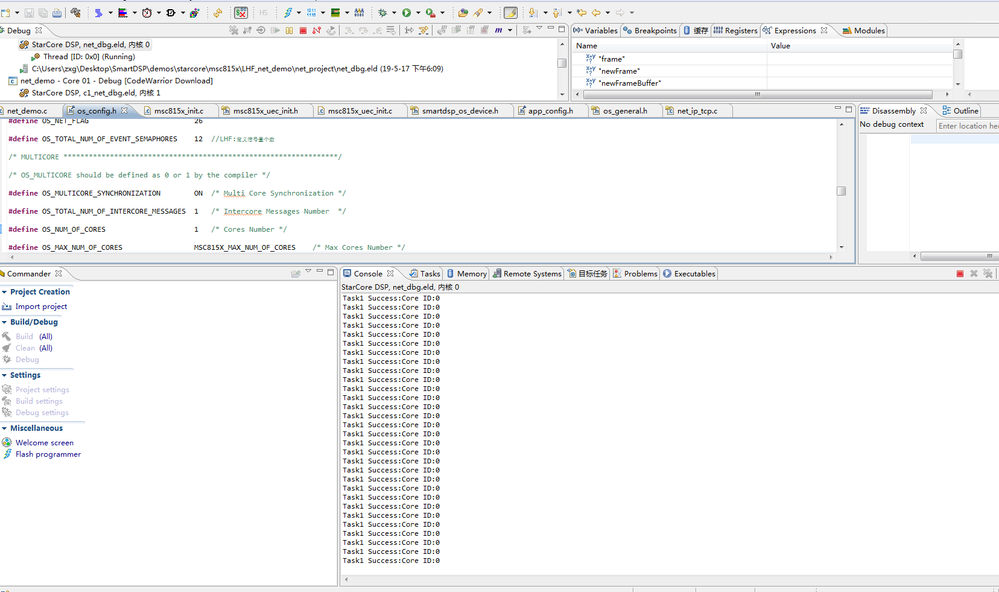
Task: Open the Welcome screen link
Action: 45,443
